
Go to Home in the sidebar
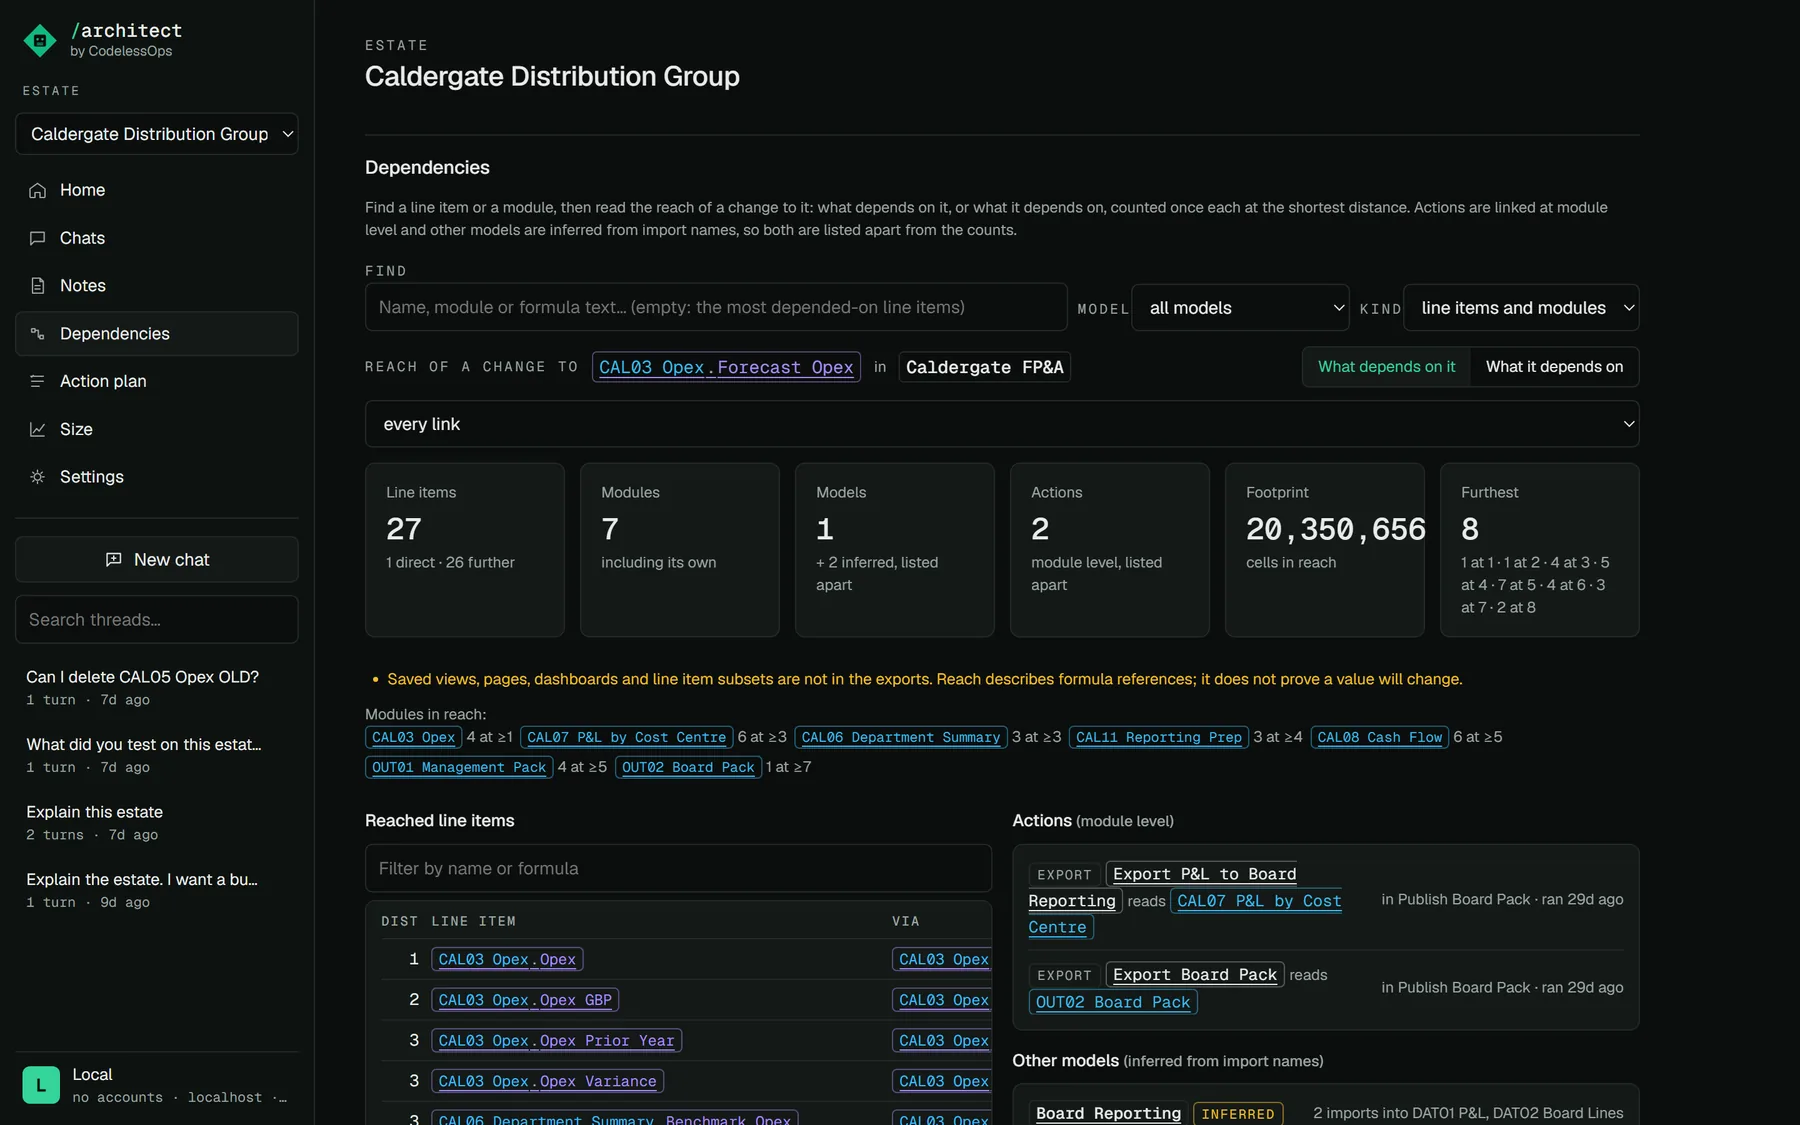pos(157,190)
